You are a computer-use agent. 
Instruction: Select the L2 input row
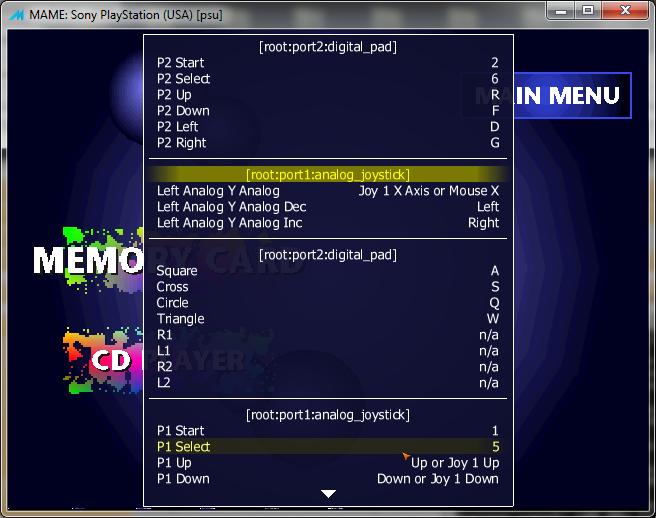click(328, 383)
